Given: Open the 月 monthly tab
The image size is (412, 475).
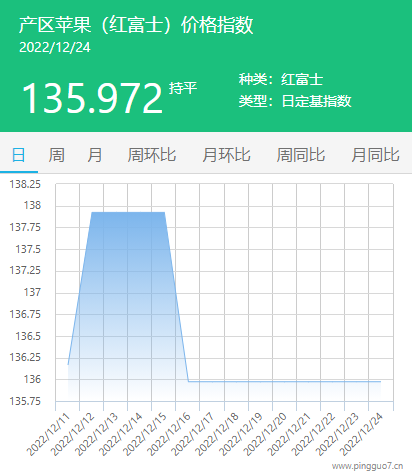Looking at the screenshot, I should [95, 155].
